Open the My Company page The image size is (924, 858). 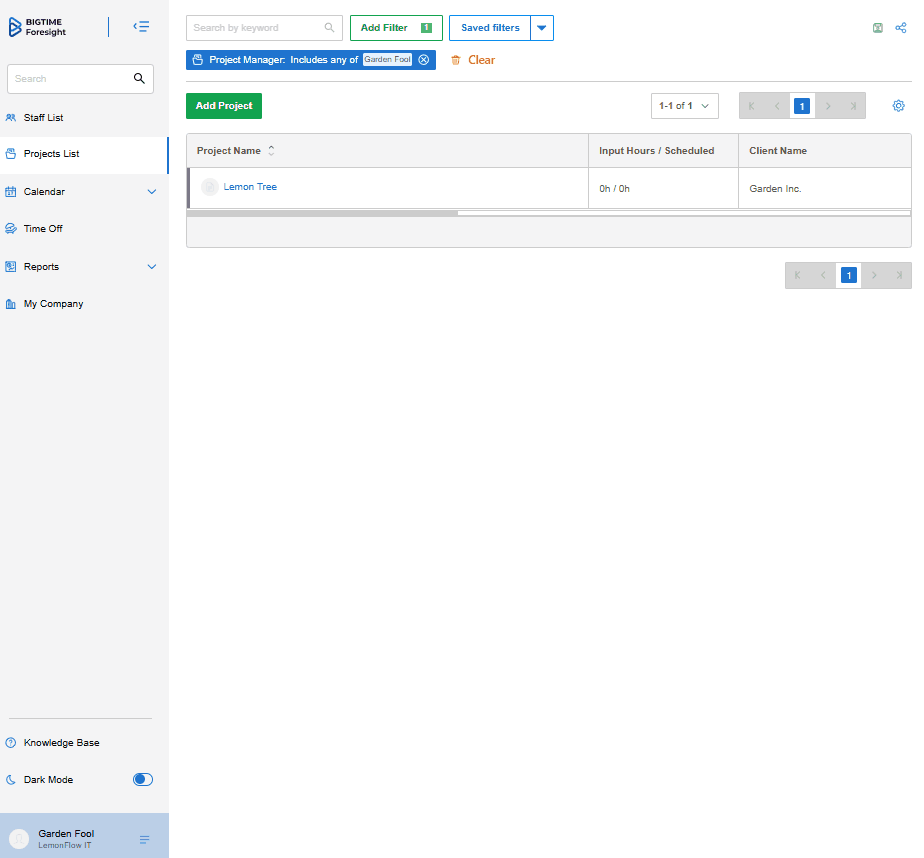[x=53, y=304]
